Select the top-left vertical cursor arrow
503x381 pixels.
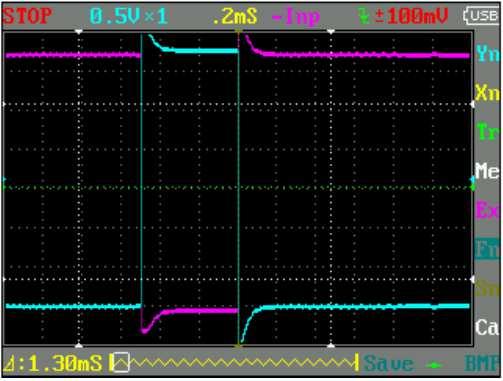click(x=79, y=32)
